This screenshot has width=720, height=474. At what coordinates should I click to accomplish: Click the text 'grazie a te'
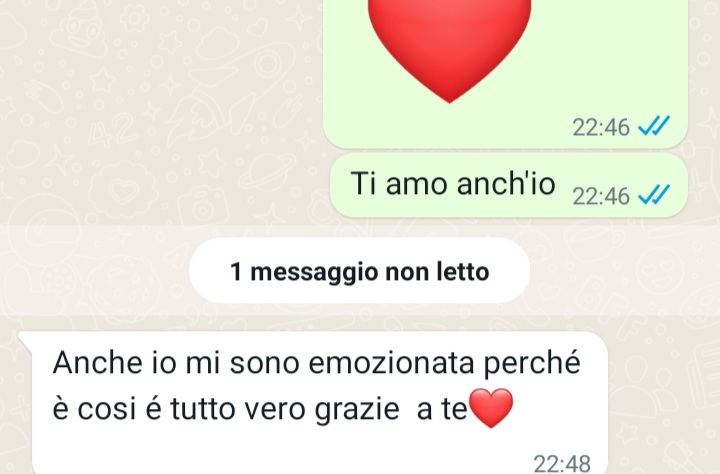coord(391,410)
